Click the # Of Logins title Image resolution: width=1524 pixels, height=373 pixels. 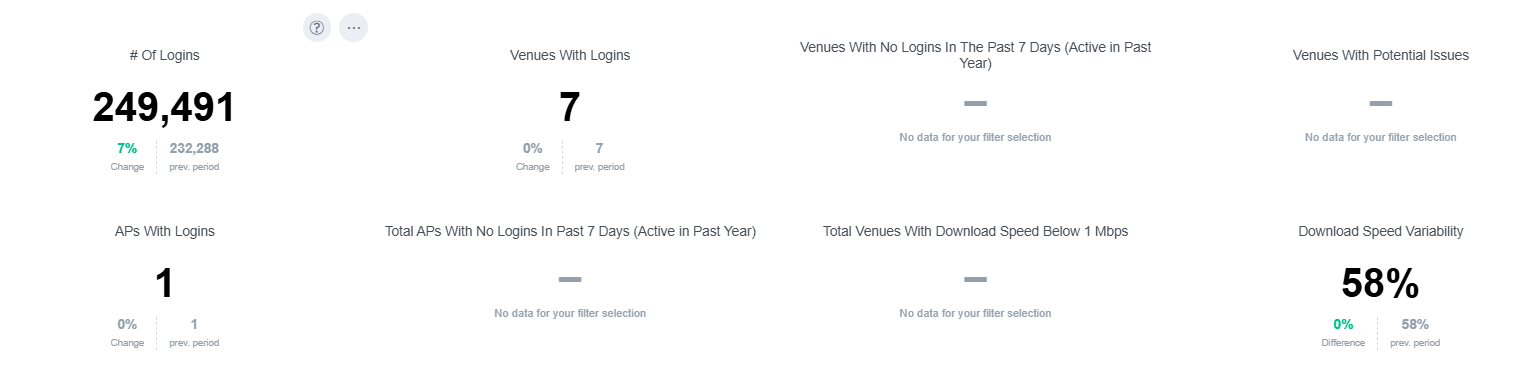point(164,55)
